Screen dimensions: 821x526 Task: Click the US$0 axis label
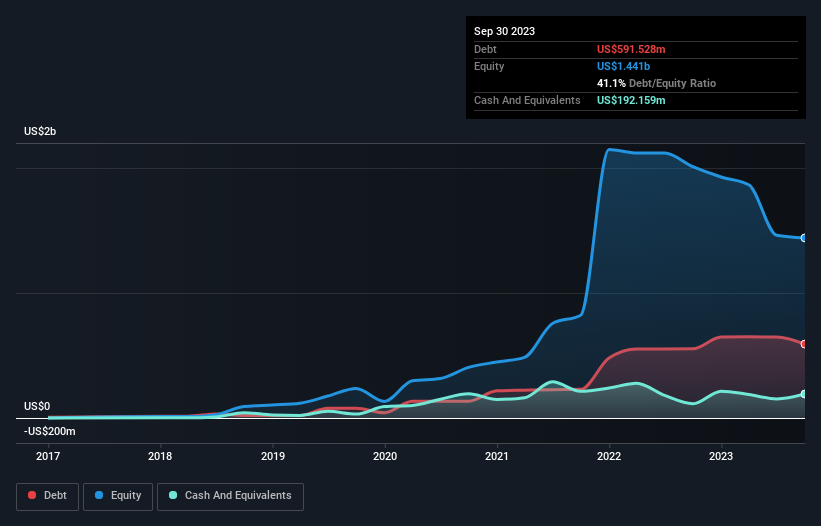(37, 406)
